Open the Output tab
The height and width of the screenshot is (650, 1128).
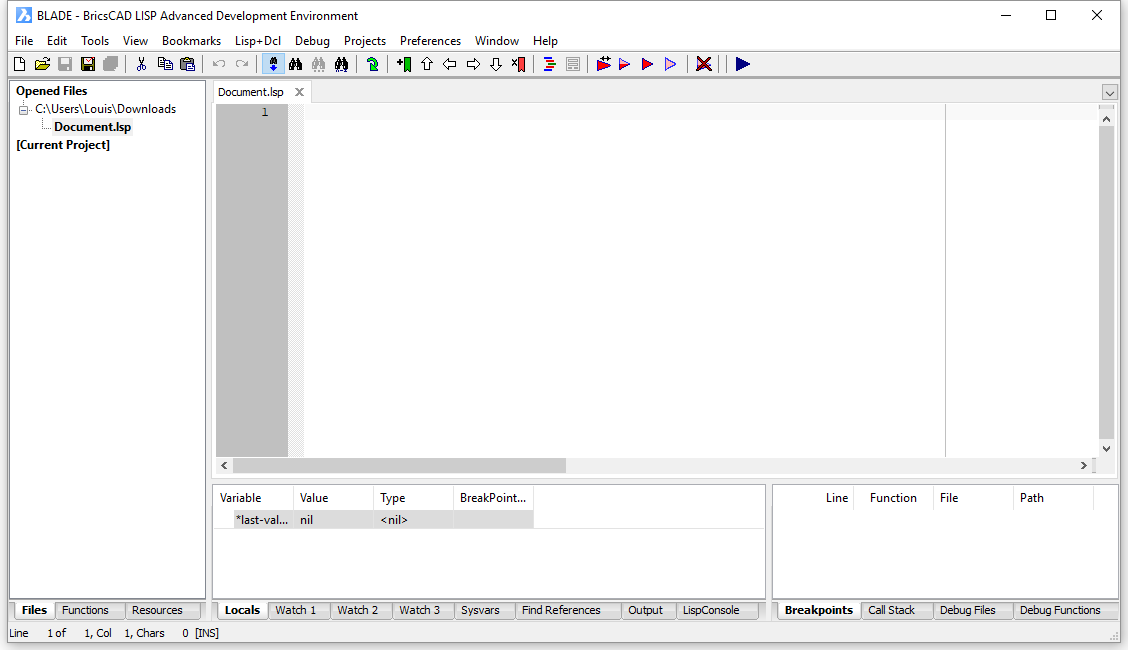645,610
